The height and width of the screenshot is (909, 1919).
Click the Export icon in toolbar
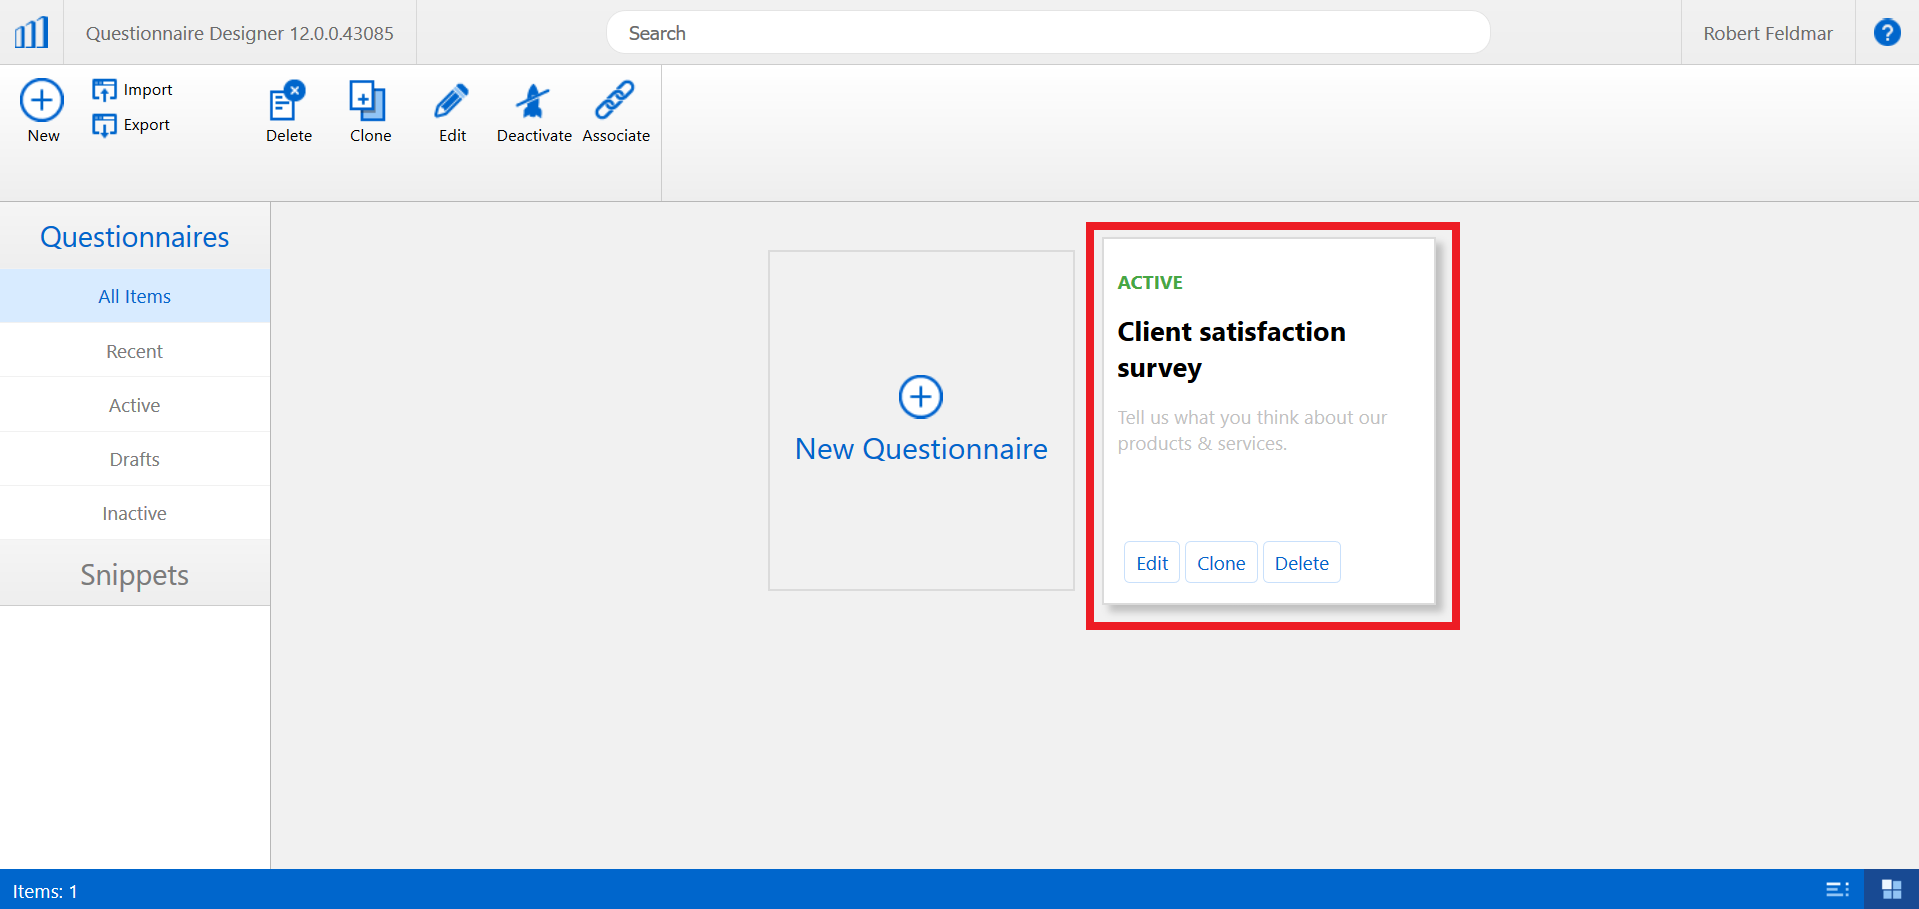104,125
